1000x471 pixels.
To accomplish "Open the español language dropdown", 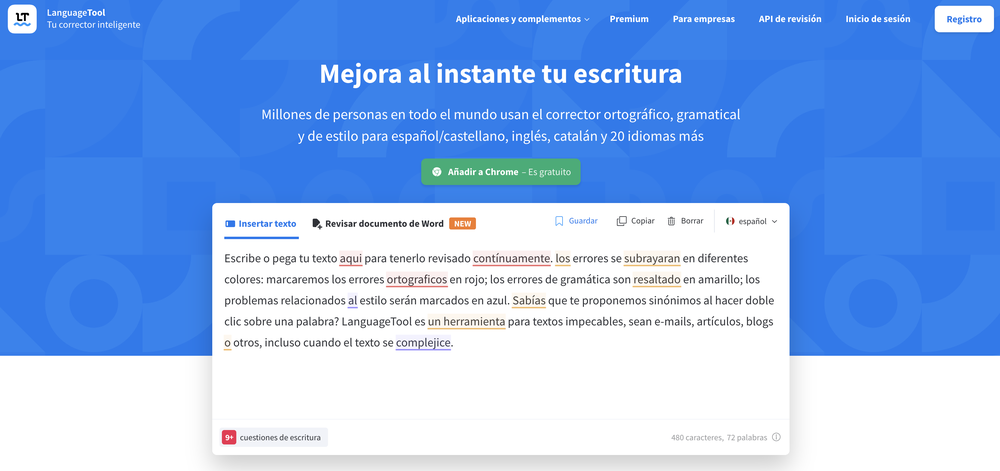I will click(752, 221).
